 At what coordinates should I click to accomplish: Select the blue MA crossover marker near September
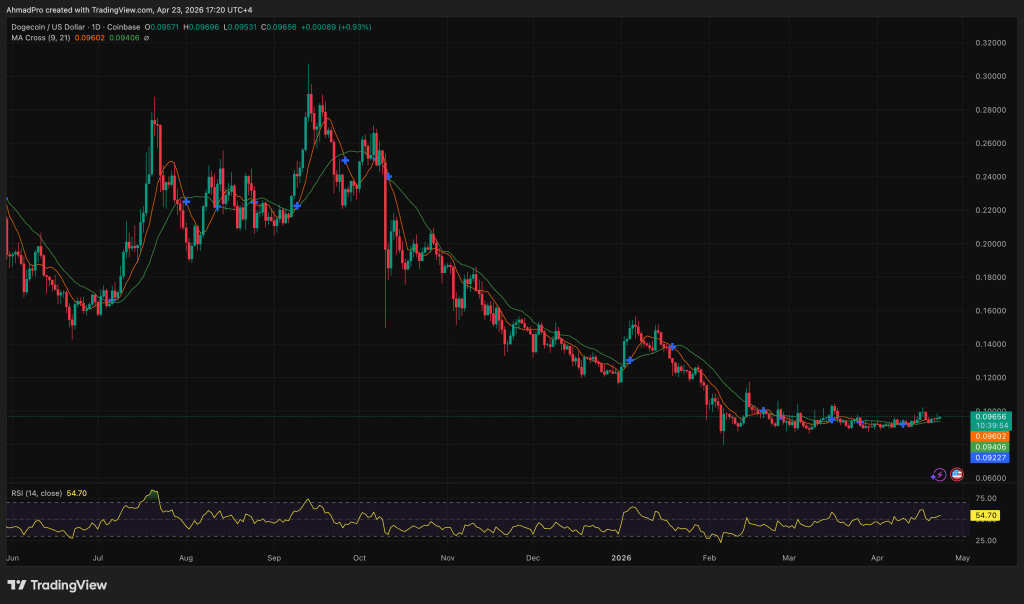pyautogui.click(x=297, y=206)
